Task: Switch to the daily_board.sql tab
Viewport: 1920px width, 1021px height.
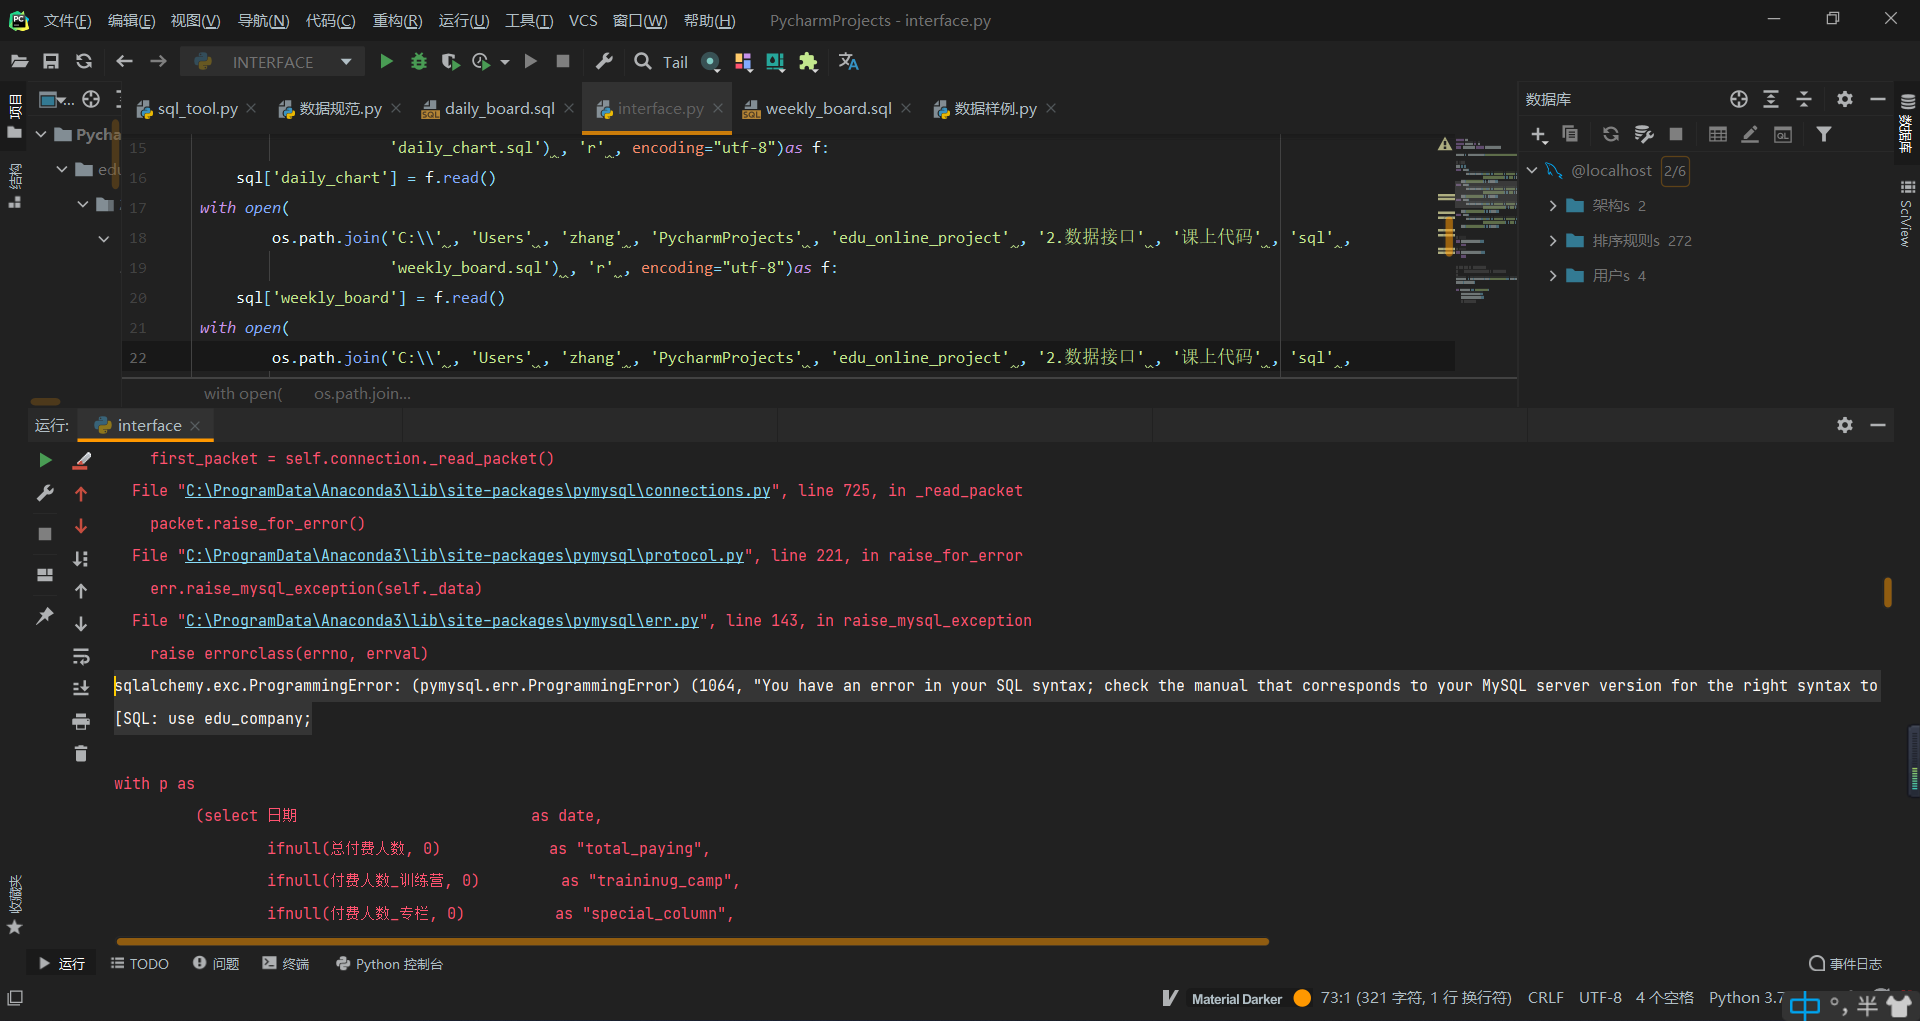Action: [x=499, y=109]
